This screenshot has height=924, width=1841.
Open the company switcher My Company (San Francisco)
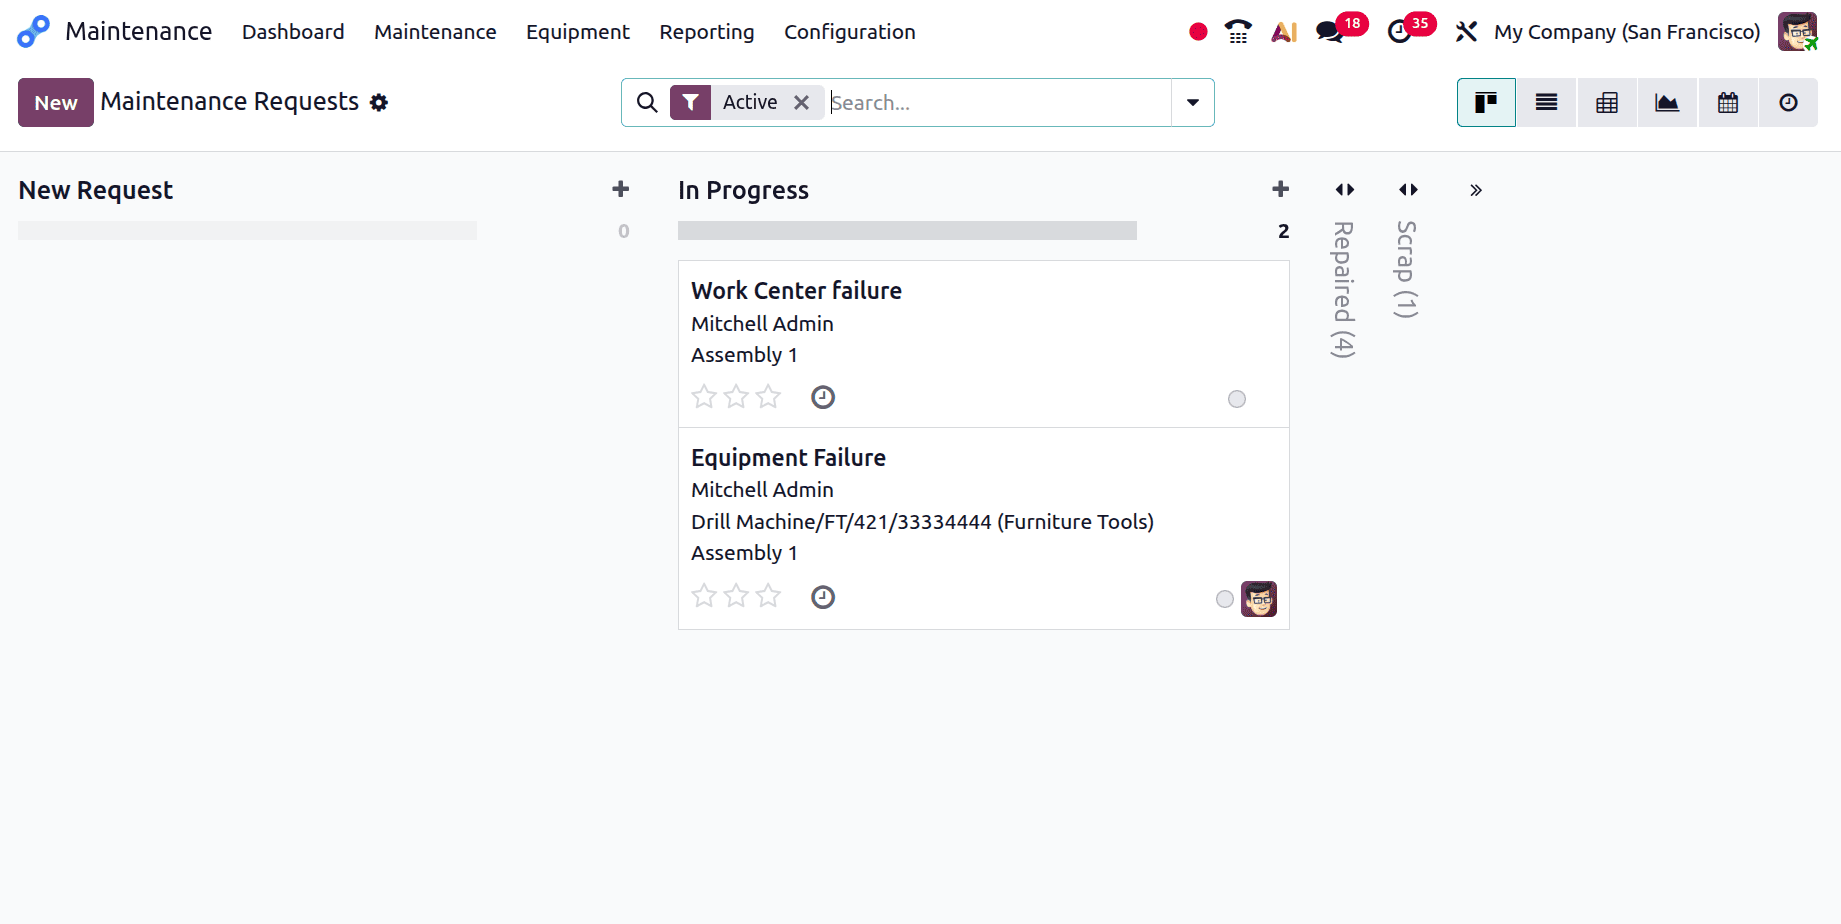coord(1627,32)
